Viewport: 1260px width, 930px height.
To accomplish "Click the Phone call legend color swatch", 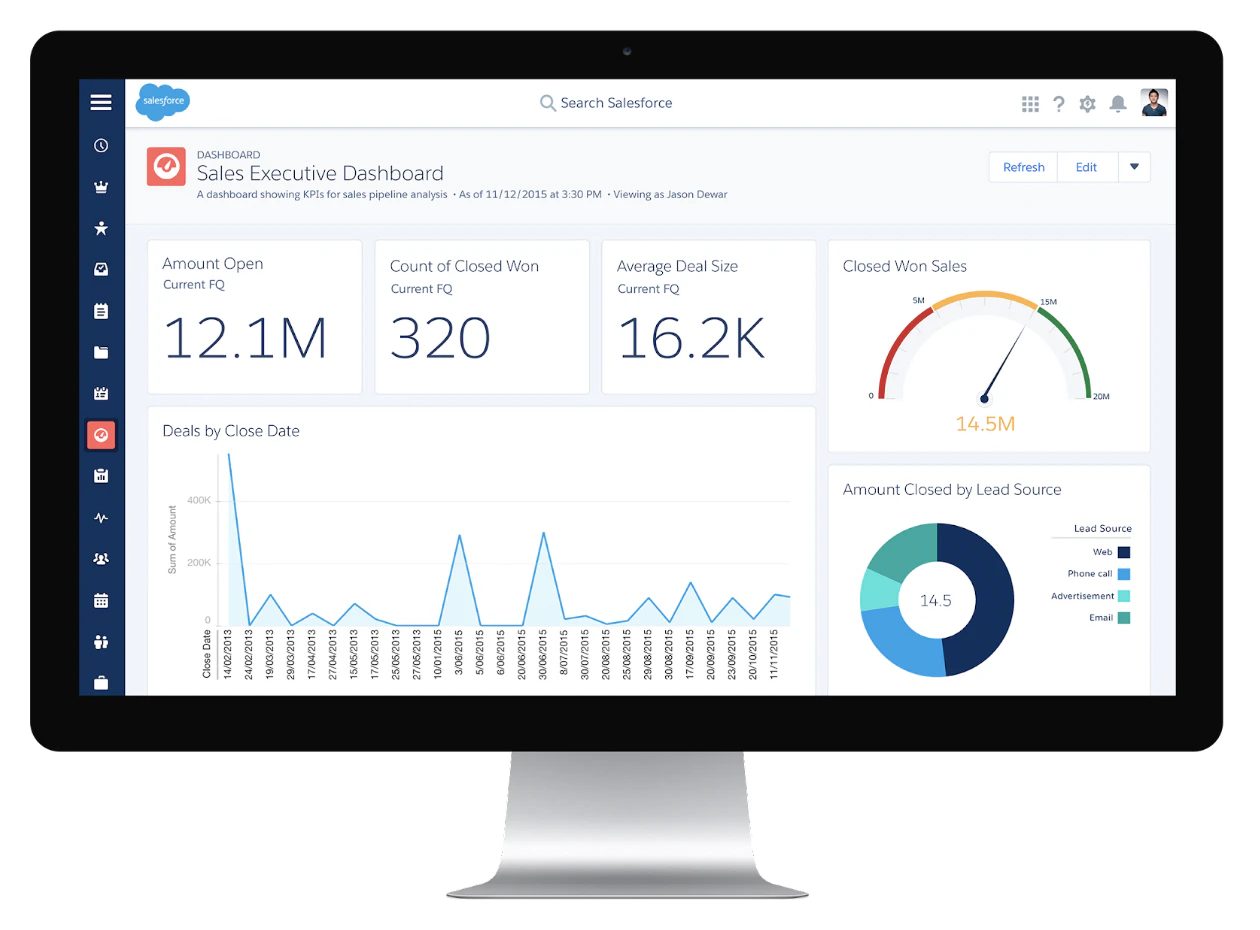I will click(1124, 574).
